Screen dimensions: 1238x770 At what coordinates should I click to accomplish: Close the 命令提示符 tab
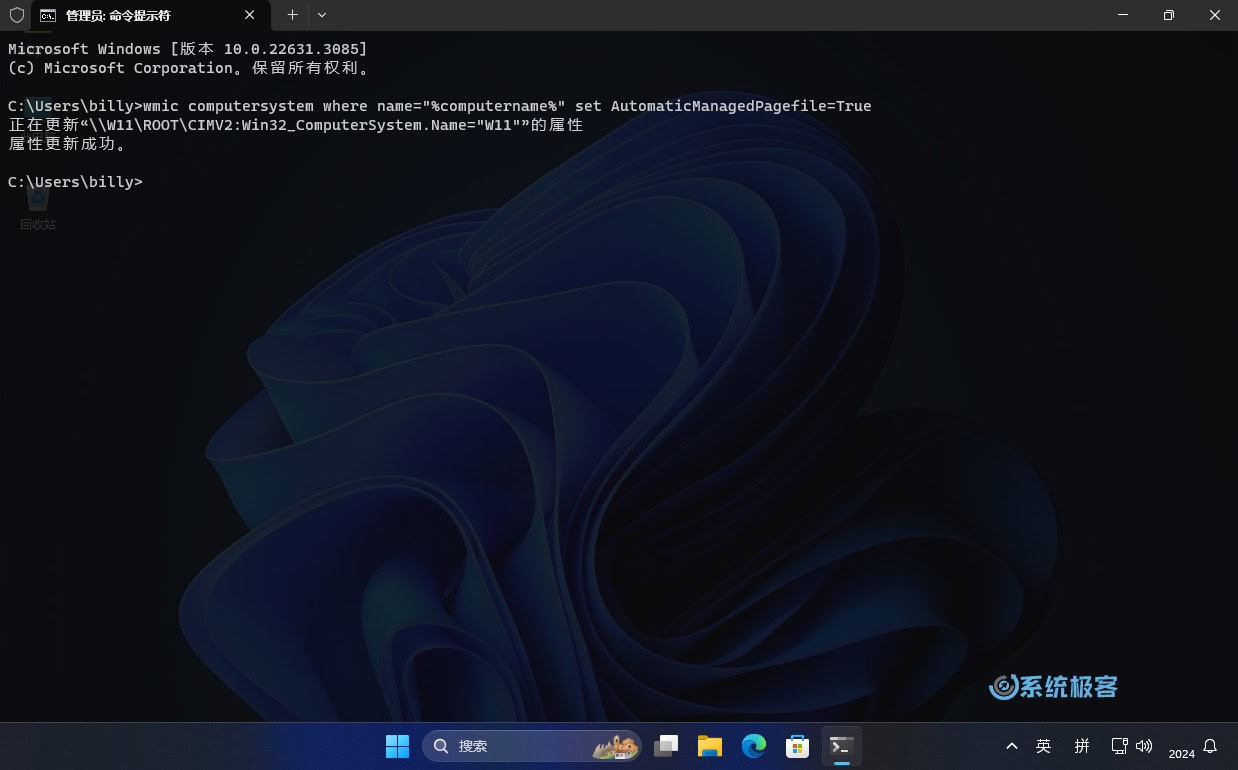tap(250, 15)
